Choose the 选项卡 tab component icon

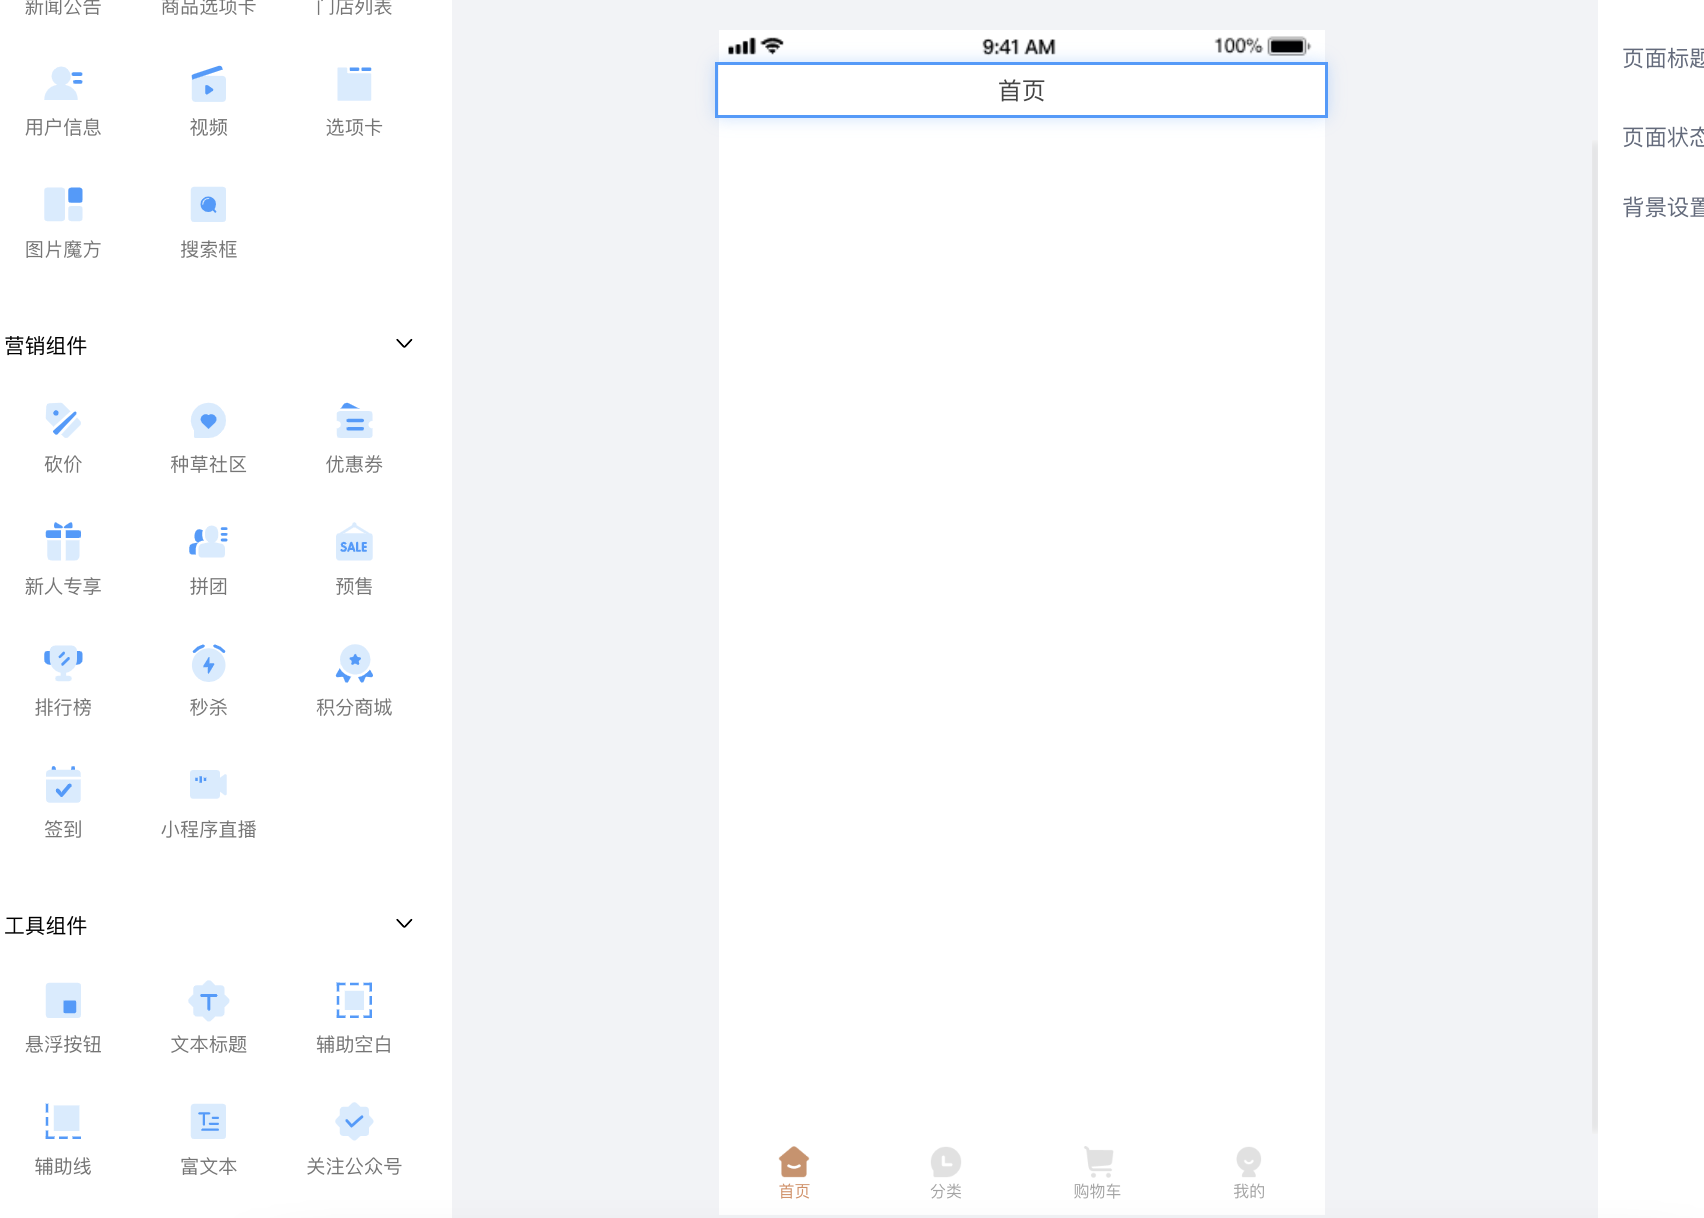point(354,83)
